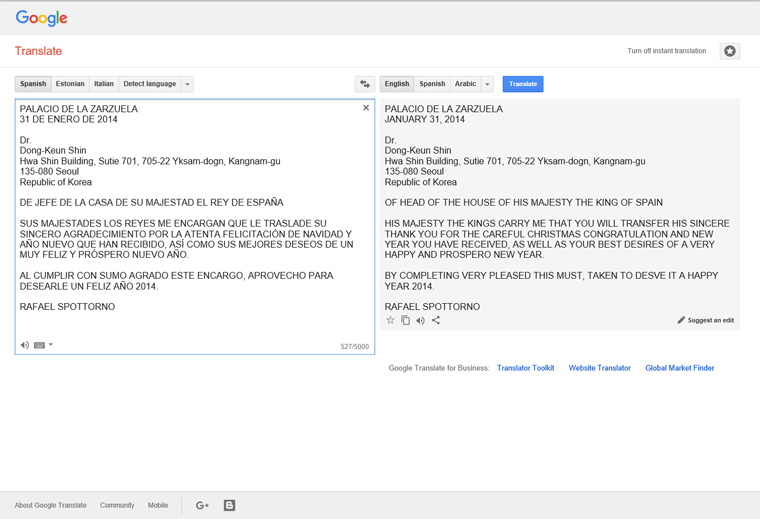Click the 'JANUARY 31, 2014' translated line
This screenshot has height=519, width=760.
pyautogui.click(x=425, y=119)
